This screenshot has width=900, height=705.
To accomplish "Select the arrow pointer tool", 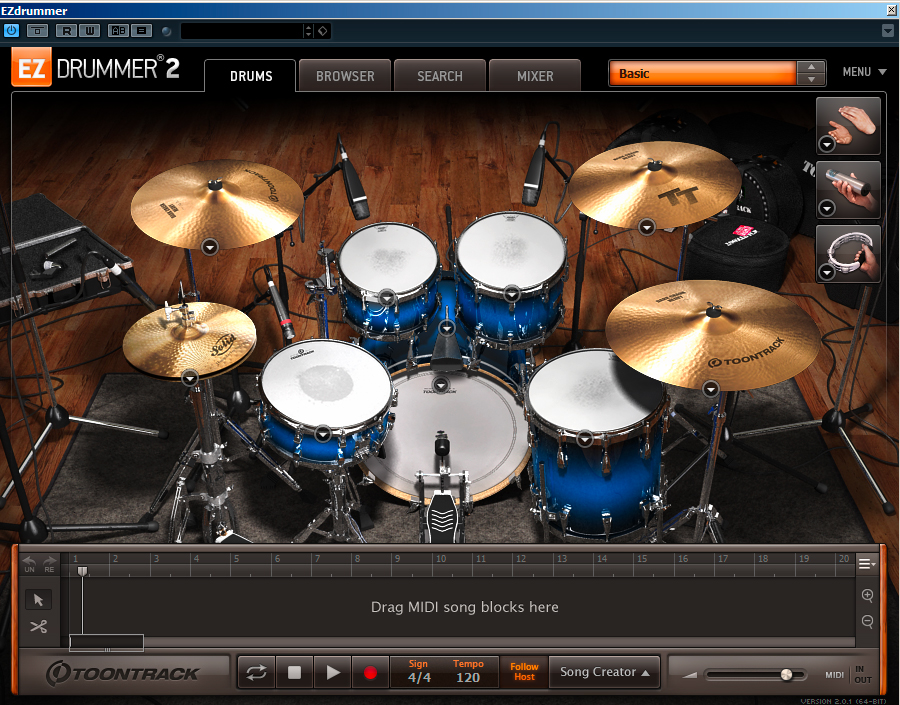I will (x=38, y=600).
